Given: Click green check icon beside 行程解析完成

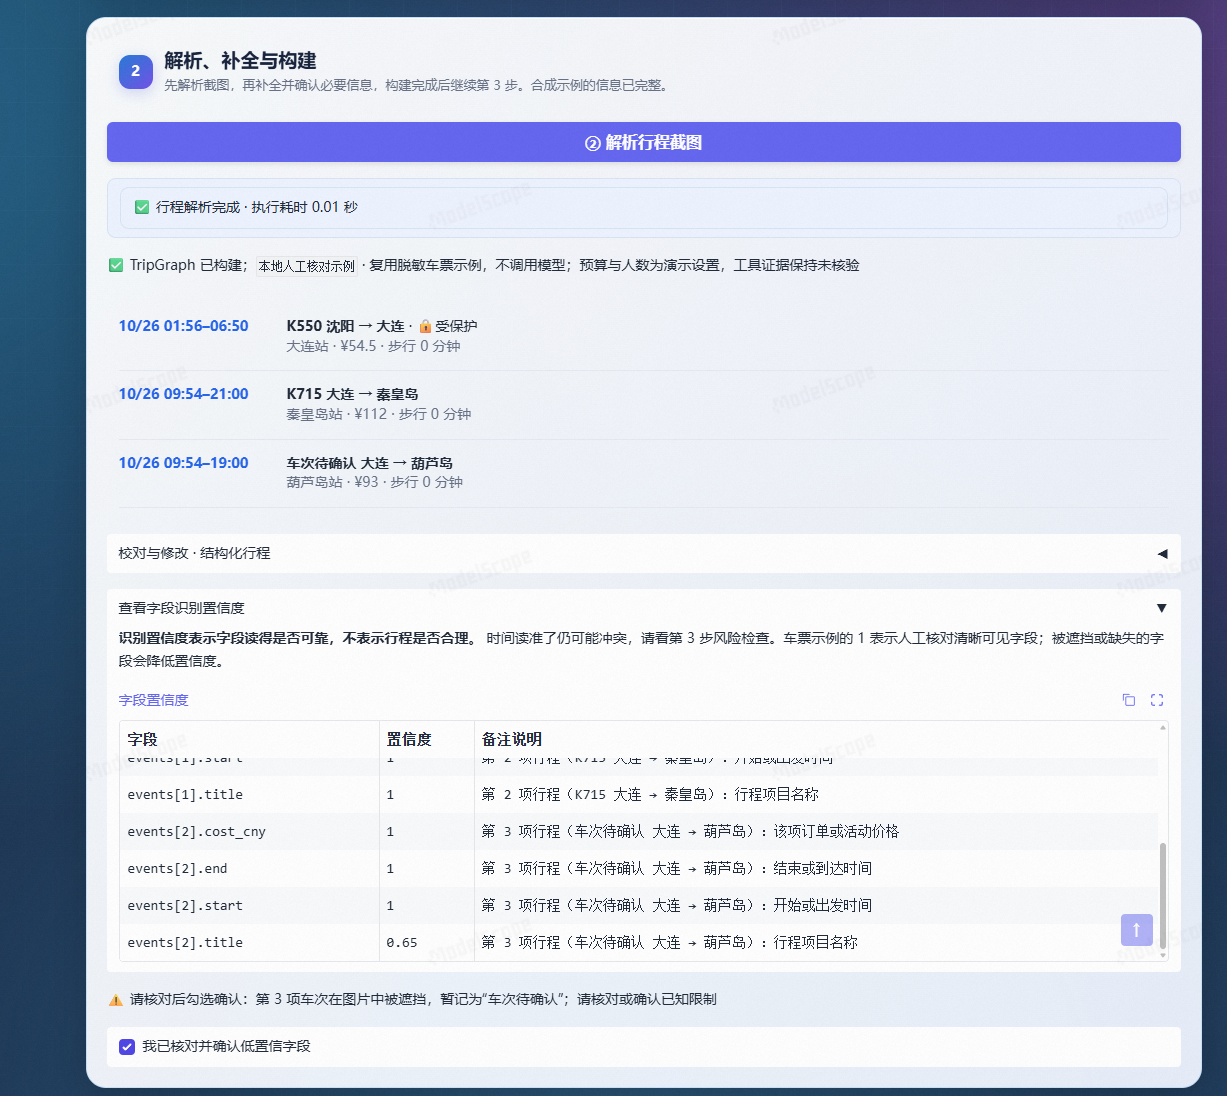Looking at the screenshot, I should (x=142, y=207).
